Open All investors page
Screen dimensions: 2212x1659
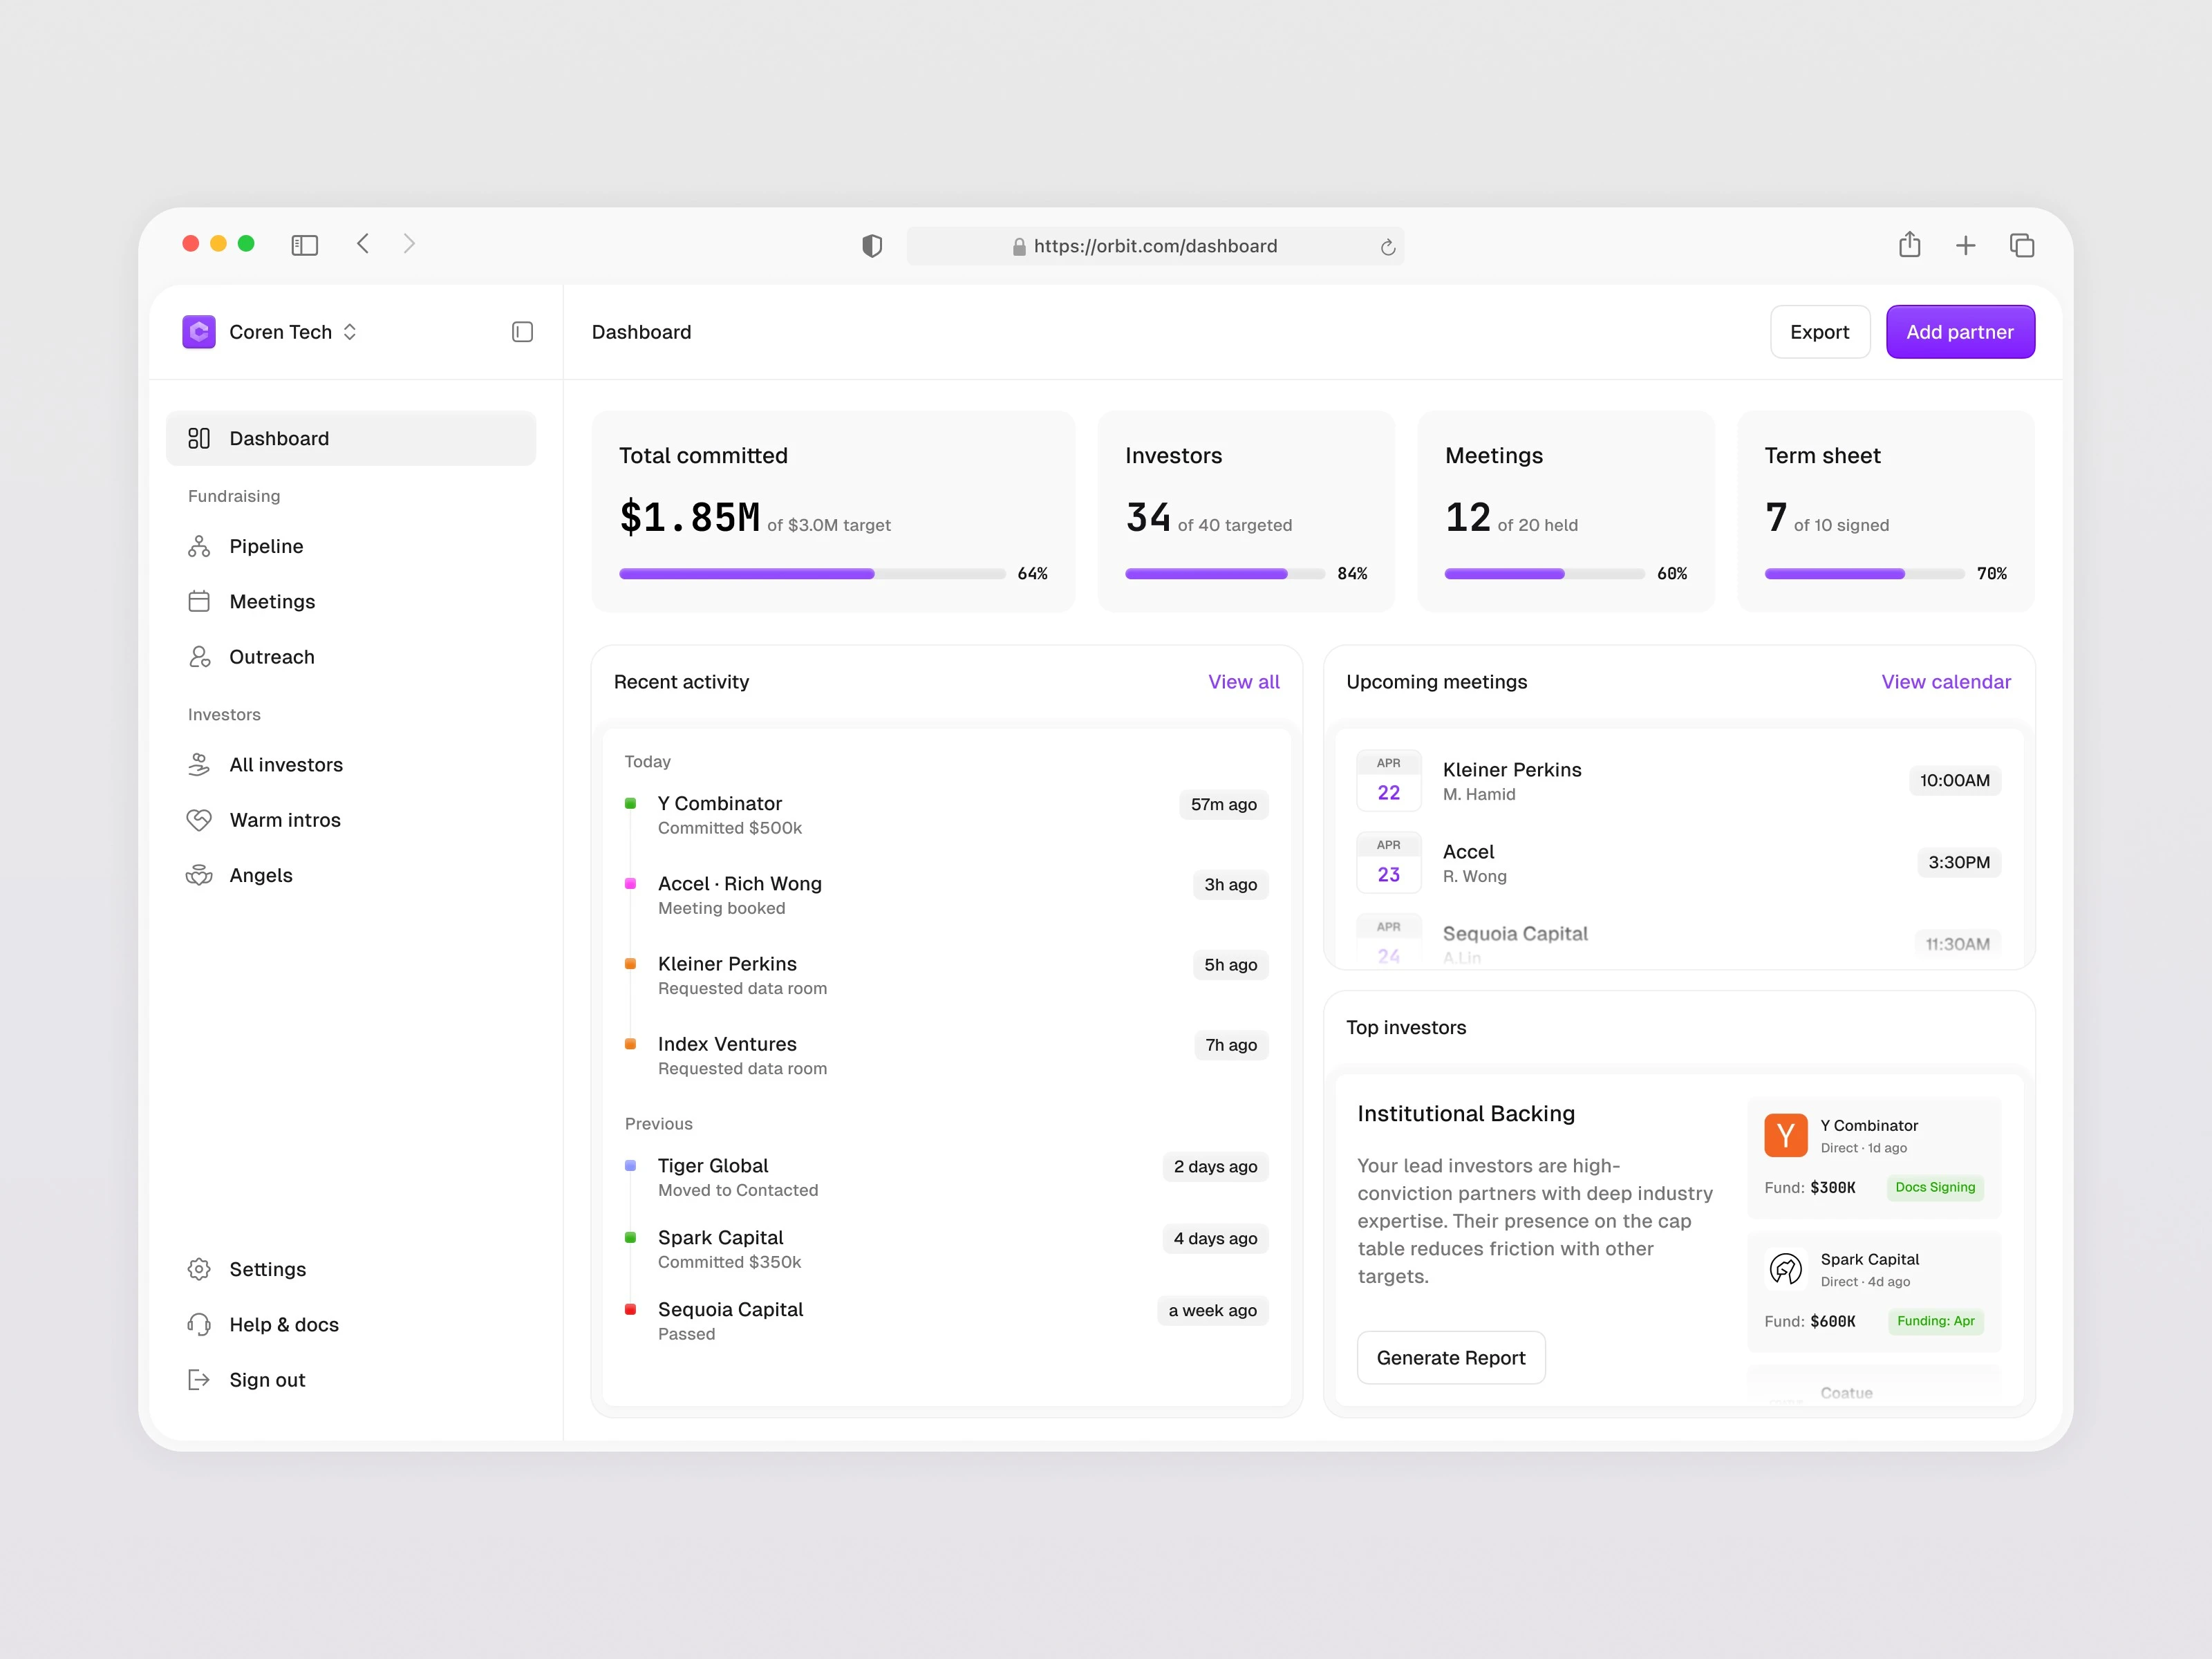[286, 764]
